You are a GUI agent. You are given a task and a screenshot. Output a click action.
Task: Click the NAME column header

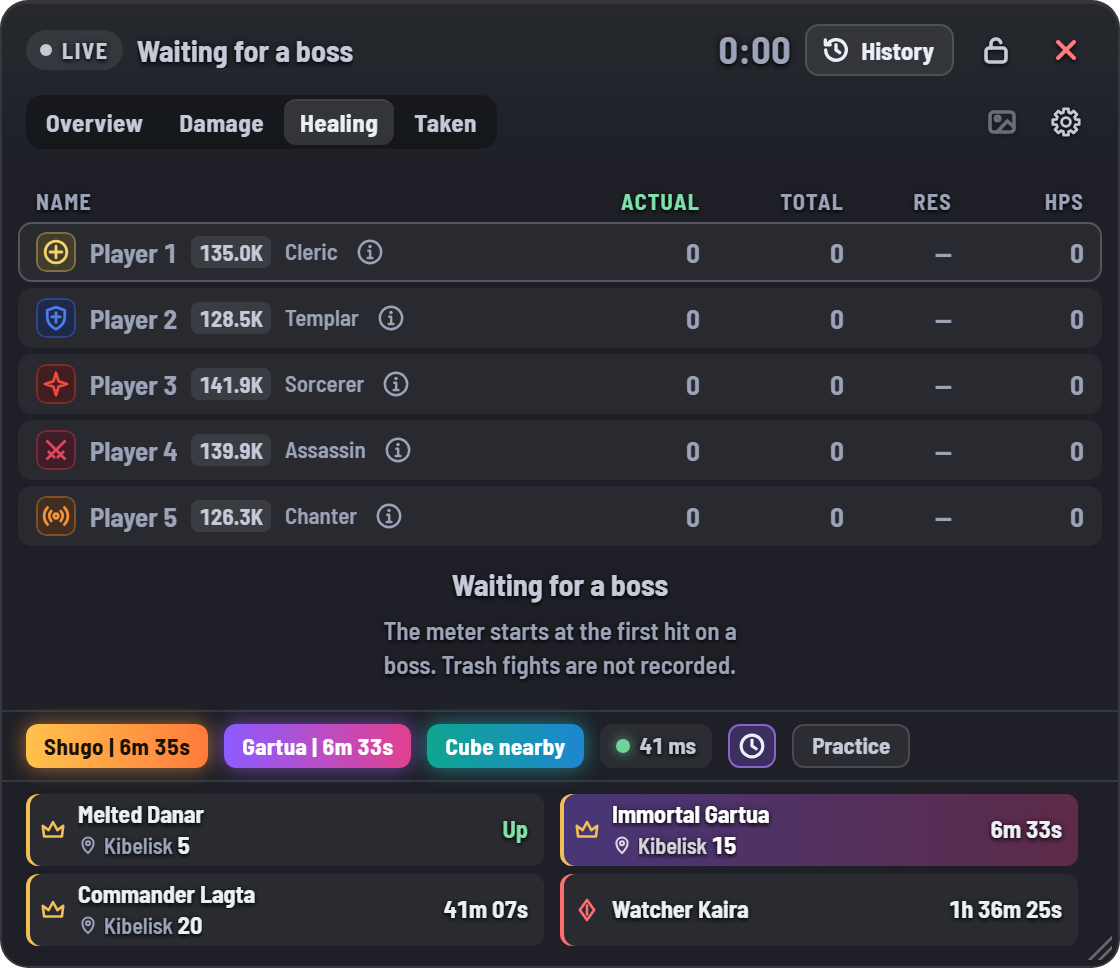click(x=64, y=202)
